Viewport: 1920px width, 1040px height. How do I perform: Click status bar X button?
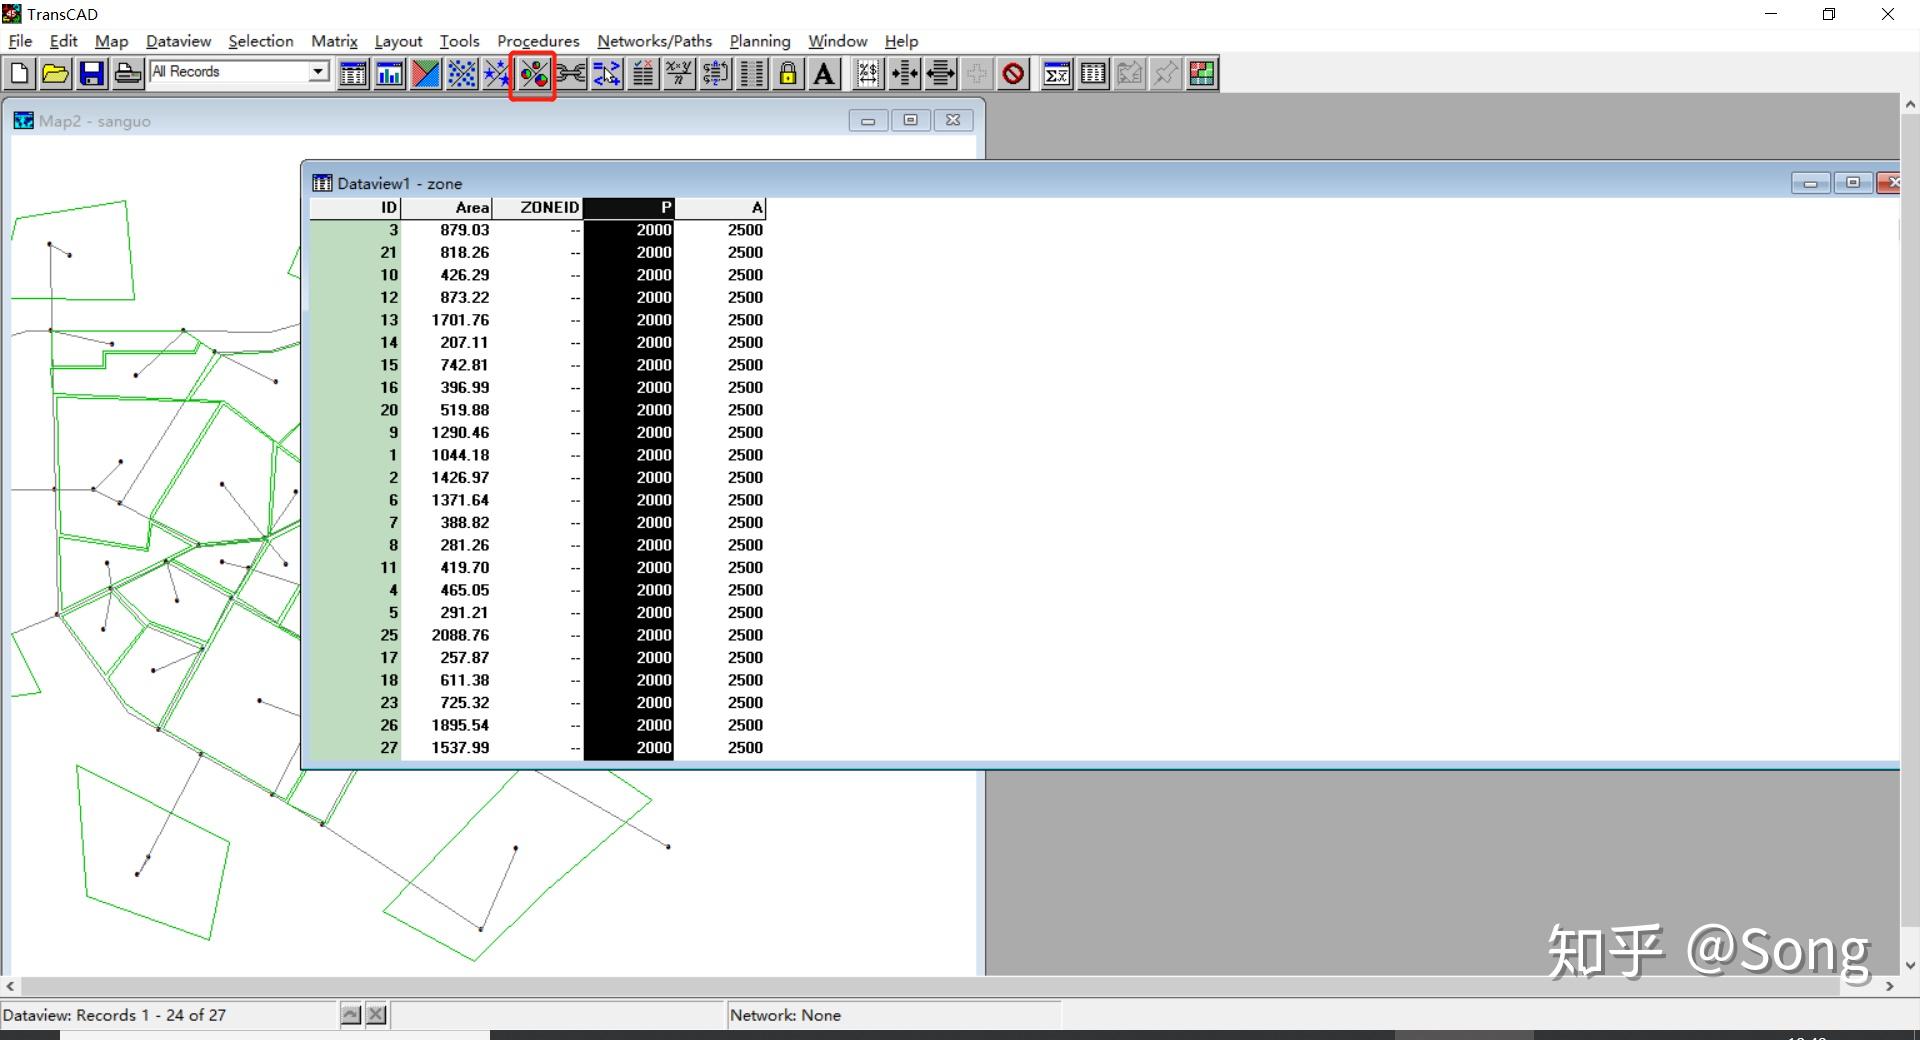376,1014
